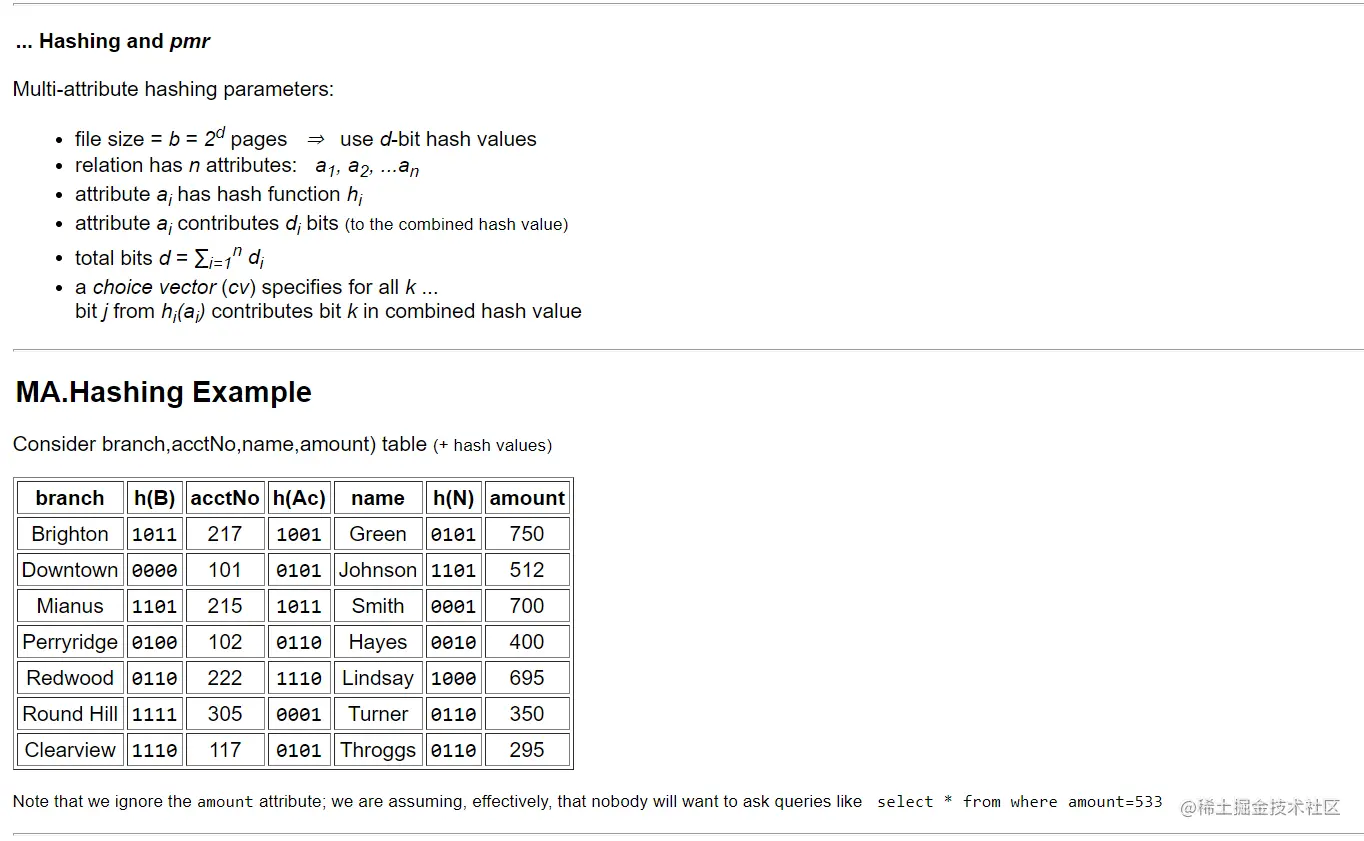Viewport: 1364px width, 841px height.
Task: Select the "has hash function h_i" bullet
Action: click(x=218, y=195)
